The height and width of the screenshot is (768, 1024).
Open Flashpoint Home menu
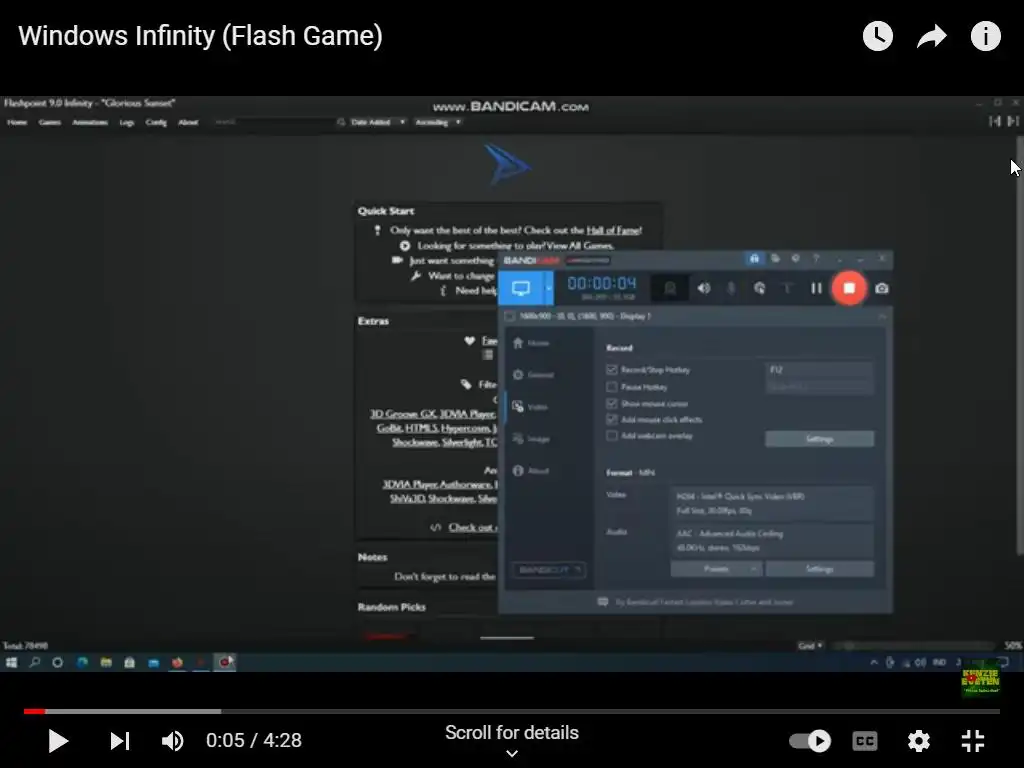(x=17, y=122)
